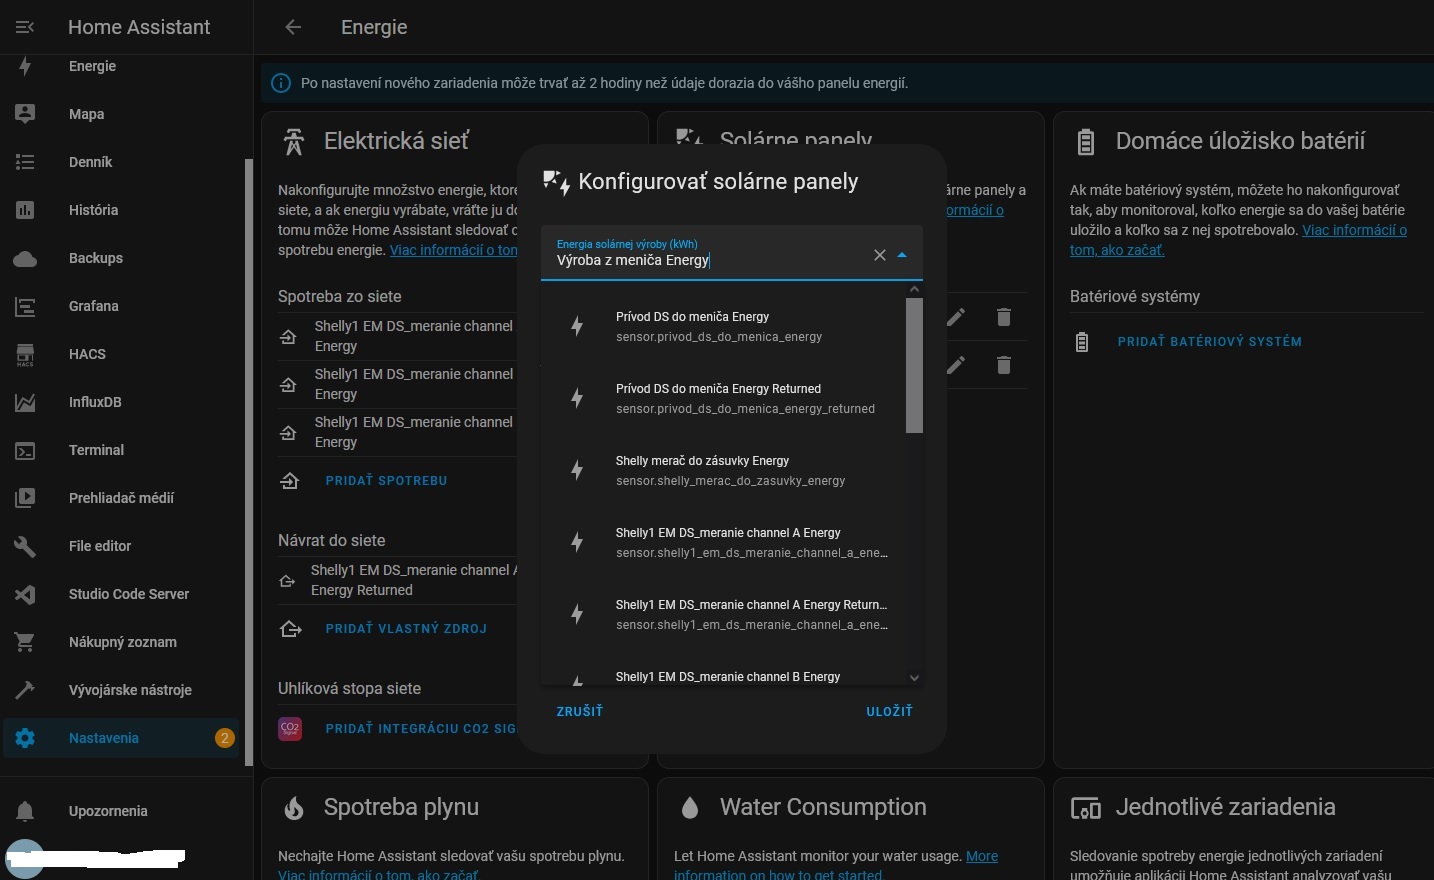Screen dimensions: 1434x880
Task: Select Prívod DS do meniča Energy Returned
Action: tap(723, 398)
